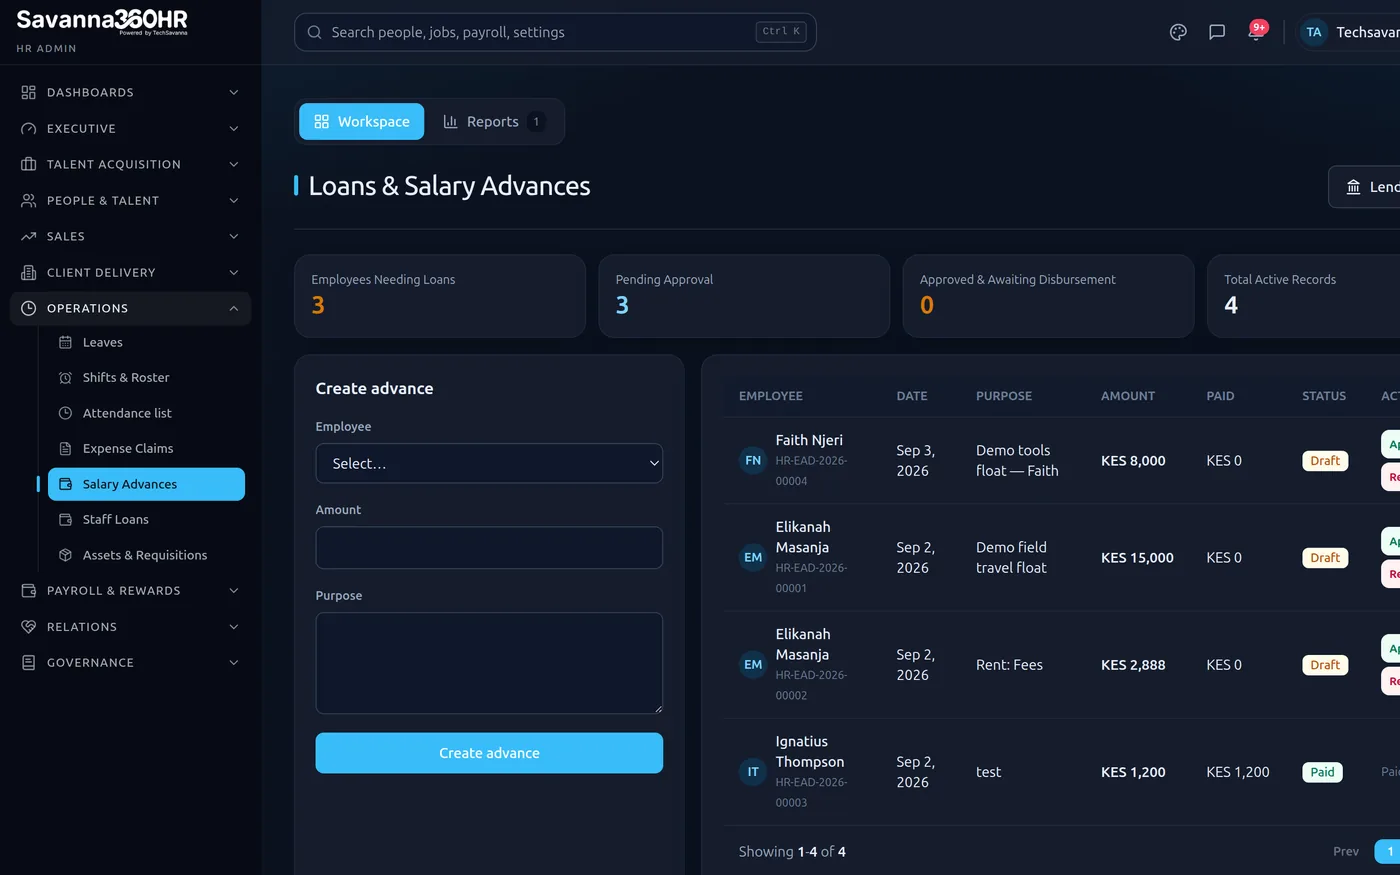Switch to the Workspace tab
Viewport: 1400px width, 875px height.
click(x=361, y=121)
